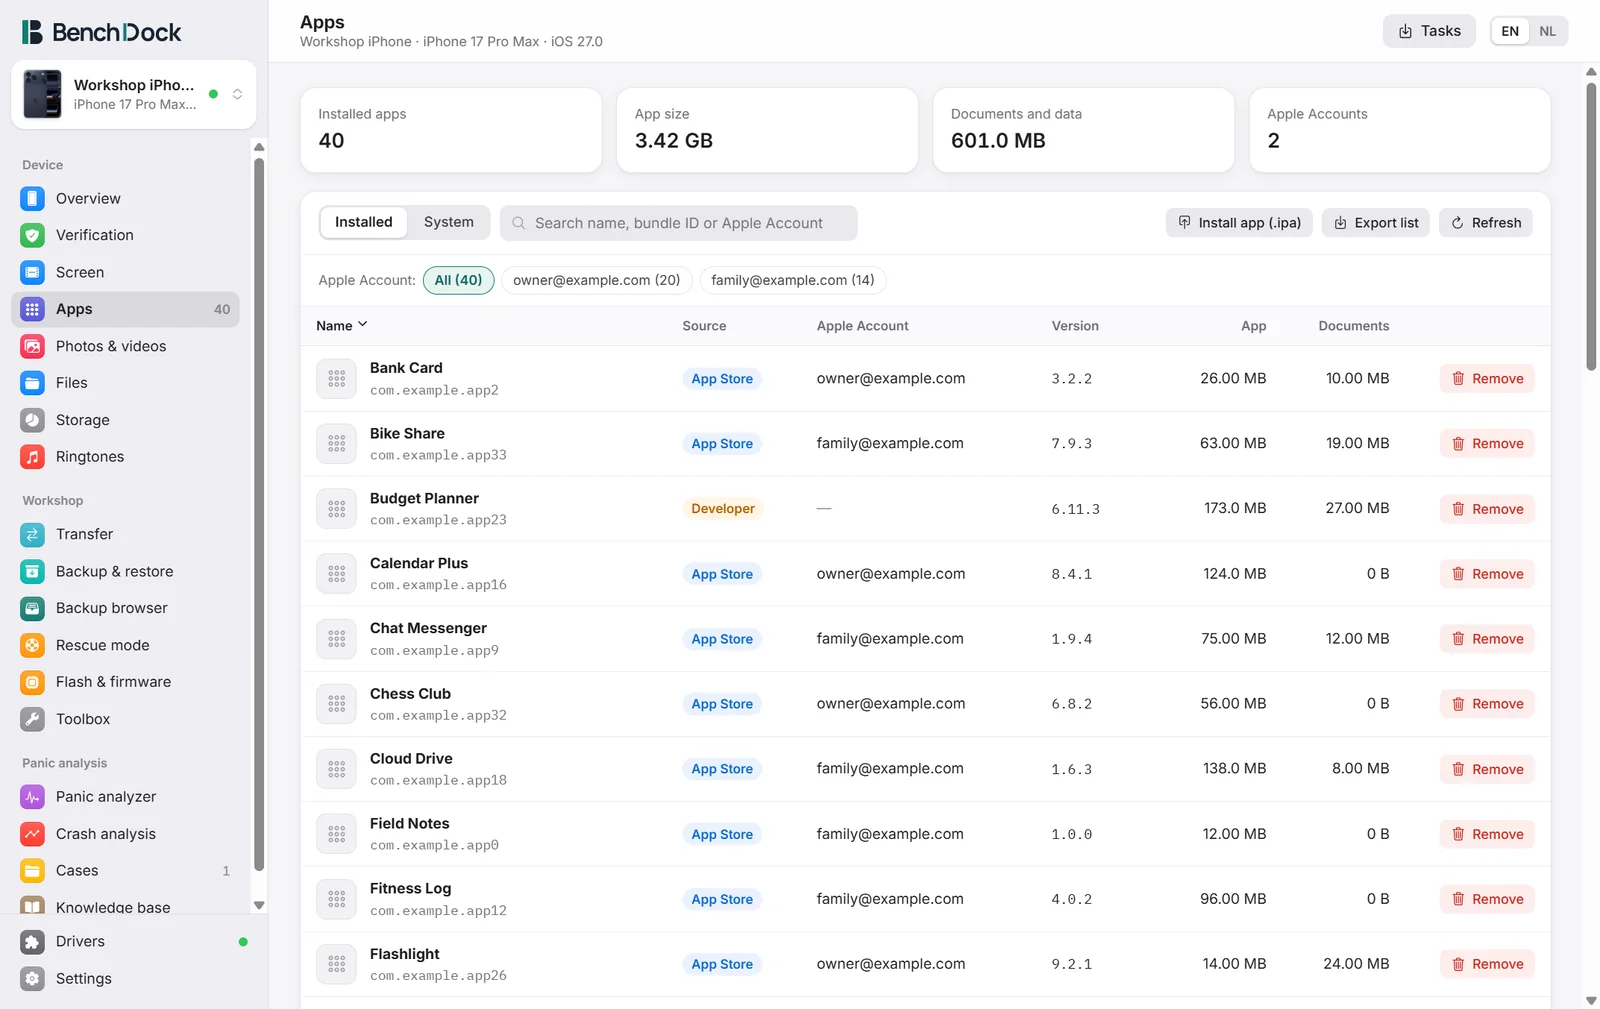Filter apps by owner@example.com (20)
This screenshot has height=1009, width=1600.
[x=596, y=280]
